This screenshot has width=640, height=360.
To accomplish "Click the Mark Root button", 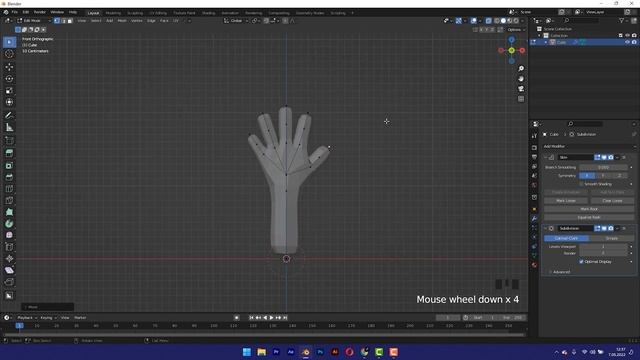I will [x=589, y=209].
